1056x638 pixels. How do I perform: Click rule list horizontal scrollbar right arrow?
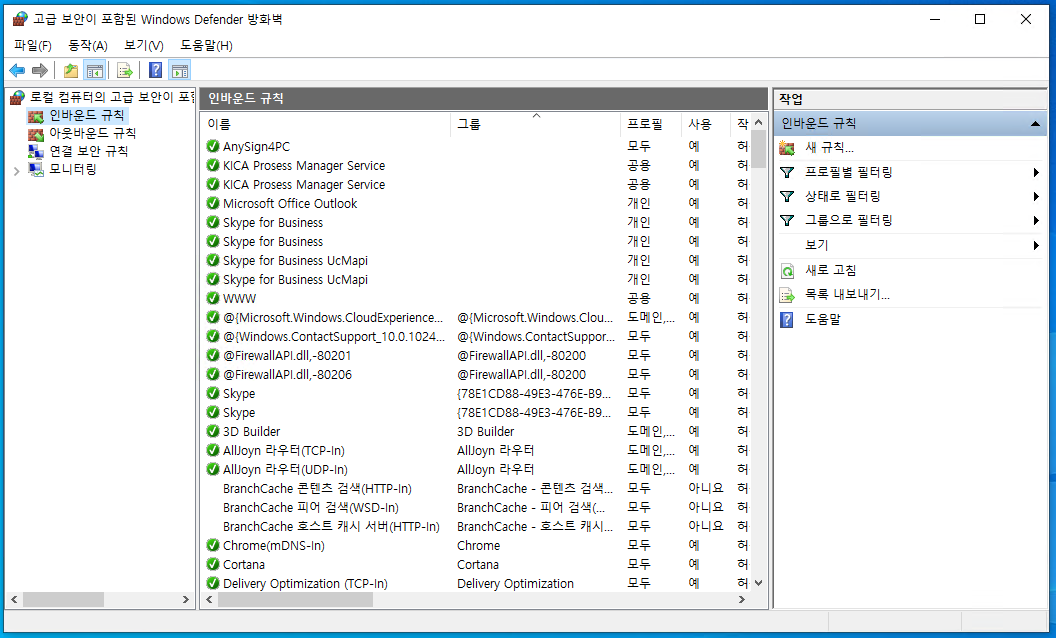pos(742,600)
